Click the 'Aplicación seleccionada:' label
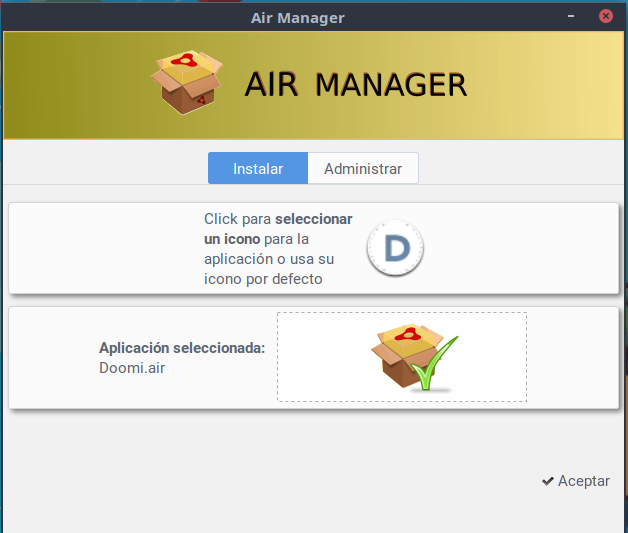This screenshot has width=628, height=533. (x=182, y=348)
